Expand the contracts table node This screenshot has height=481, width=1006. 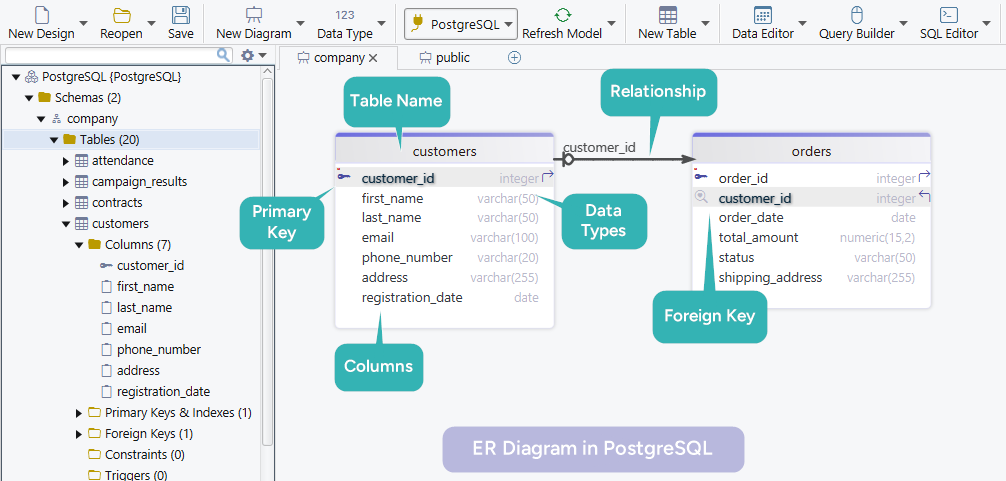click(66, 203)
